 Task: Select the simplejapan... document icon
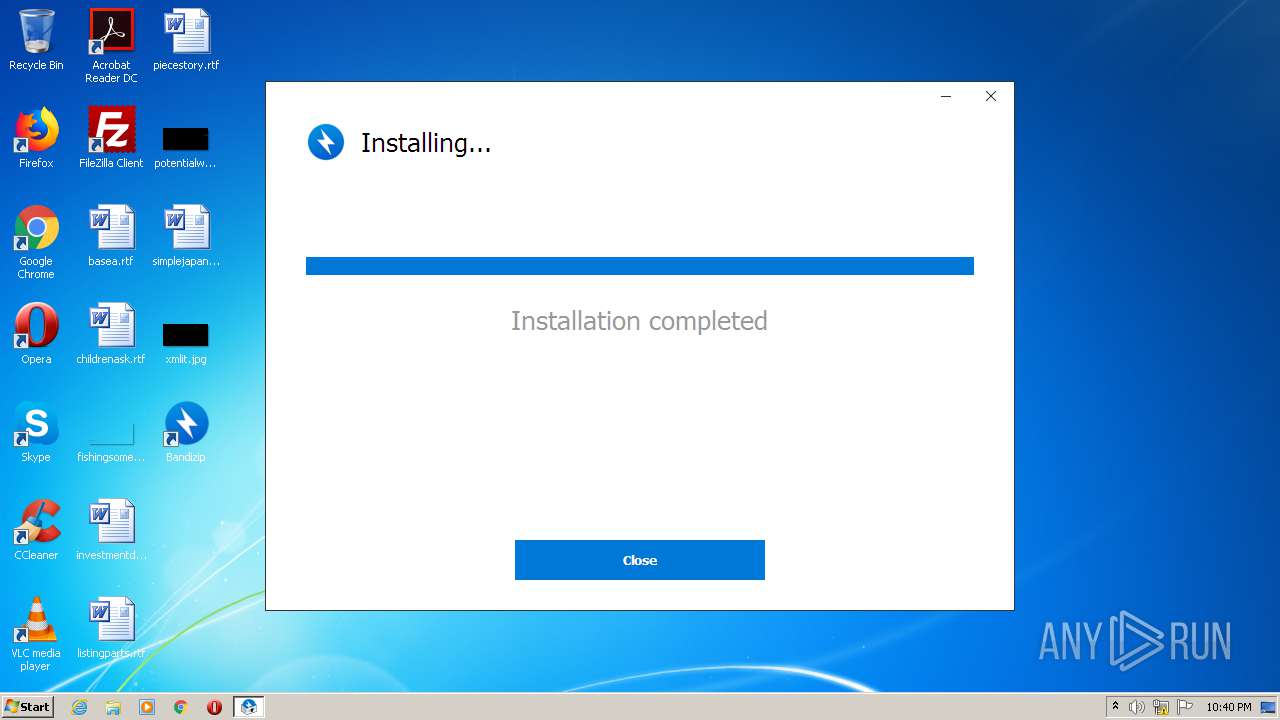186,236
